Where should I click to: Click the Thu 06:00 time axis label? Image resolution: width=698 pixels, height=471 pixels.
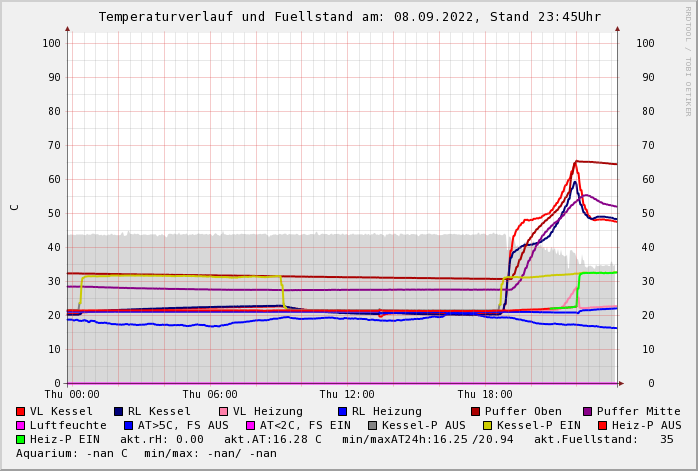tap(210, 395)
